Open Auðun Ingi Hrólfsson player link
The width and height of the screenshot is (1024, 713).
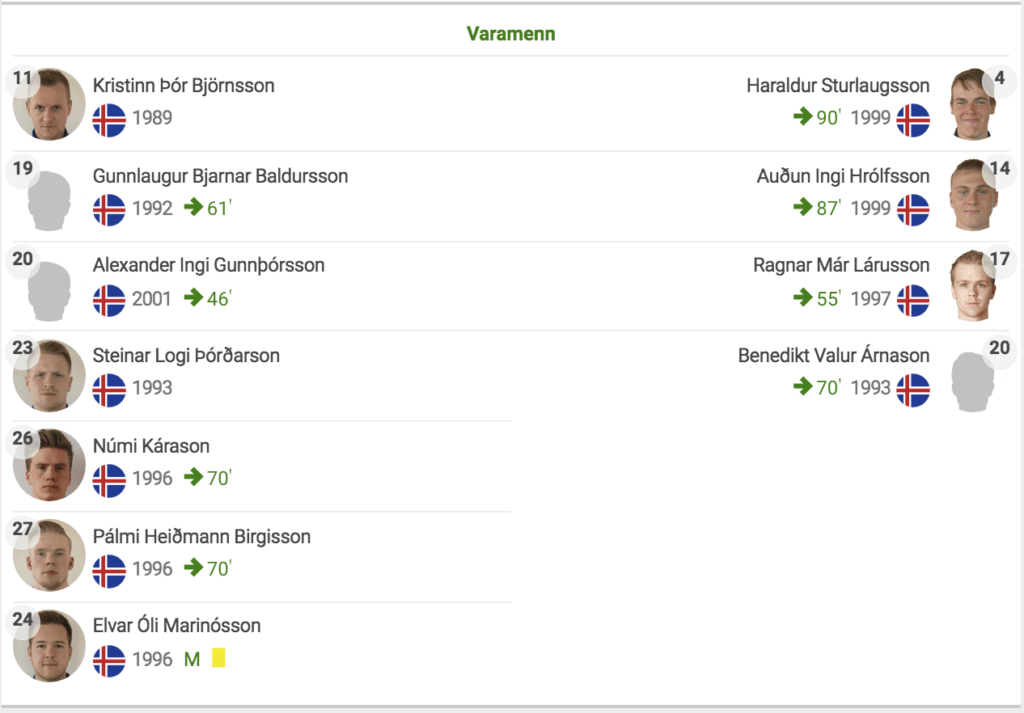pyautogui.click(x=843, y=176)
